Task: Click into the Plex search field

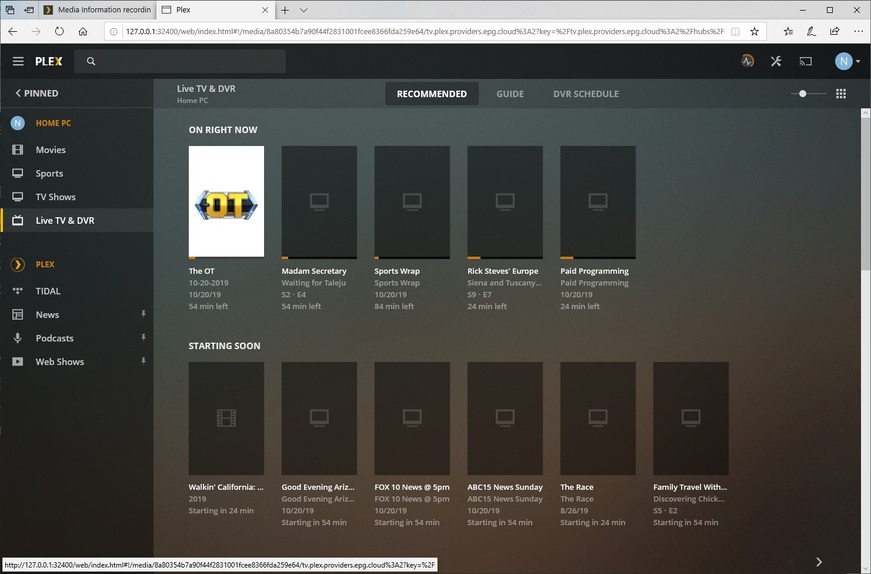Action: [180, 61]
